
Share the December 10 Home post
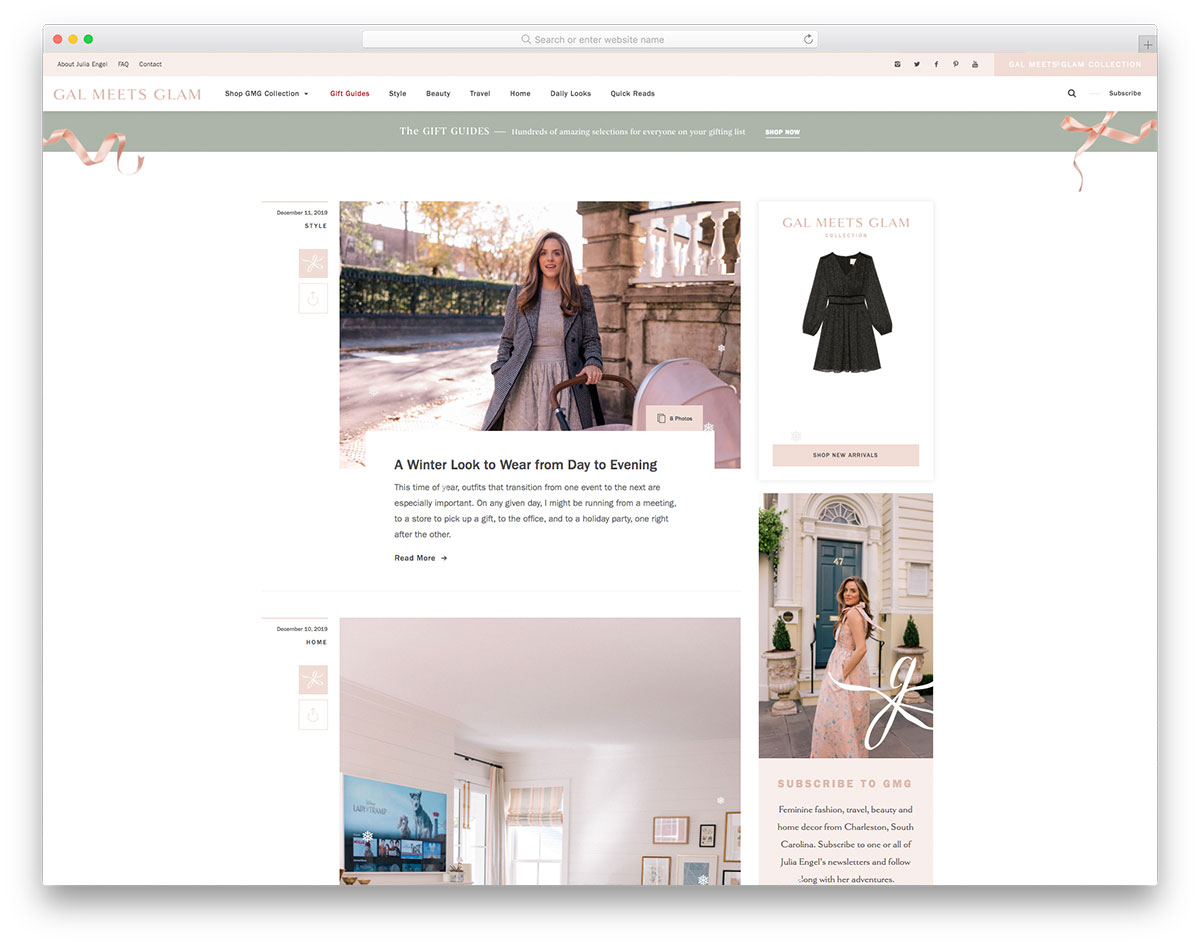[313, 714]
